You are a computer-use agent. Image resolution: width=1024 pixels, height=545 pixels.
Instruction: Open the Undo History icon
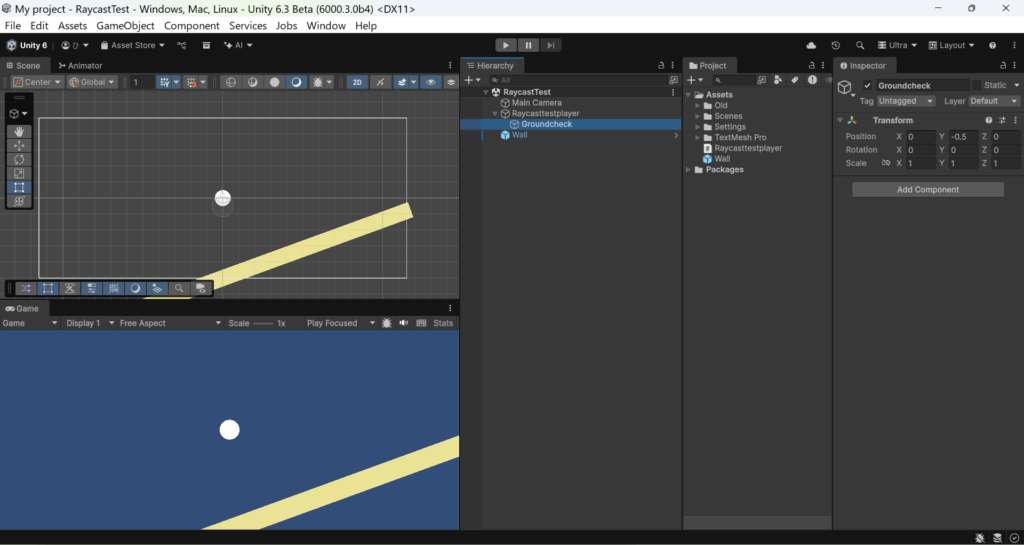[836, 45]
